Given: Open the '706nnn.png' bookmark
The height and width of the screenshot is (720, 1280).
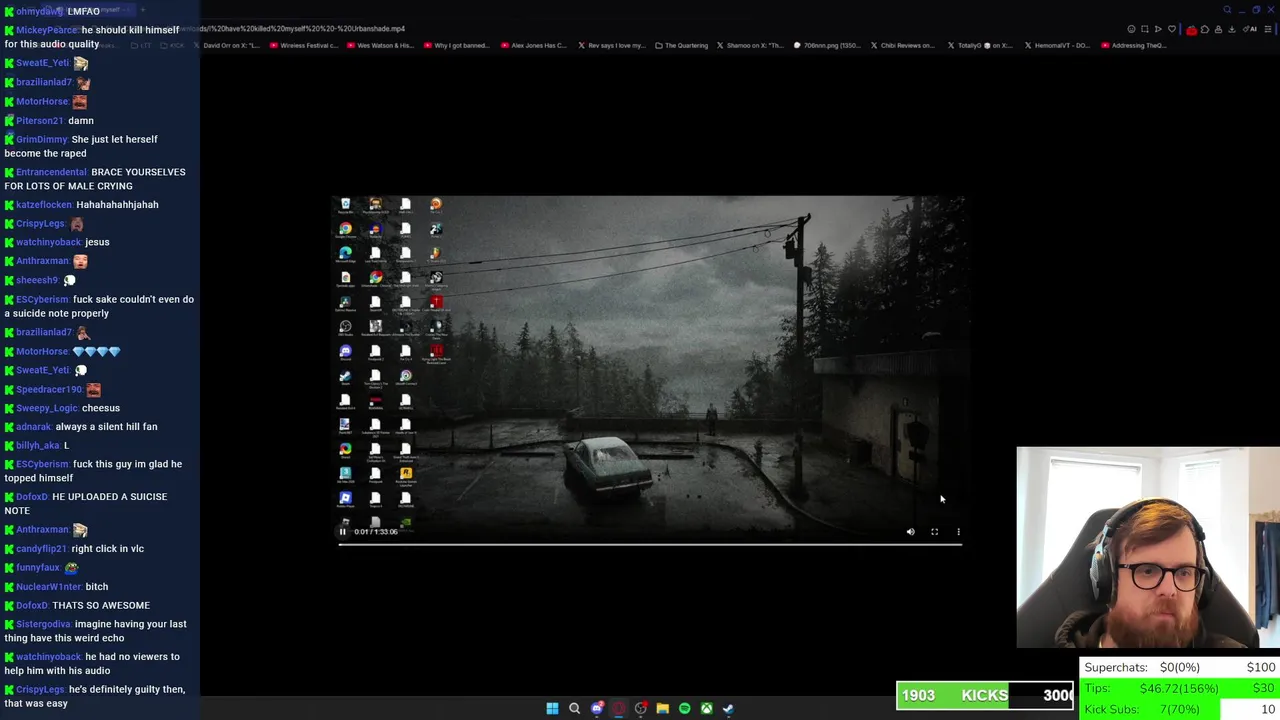Looking at the screenshot, I should (x=828, y=45).
